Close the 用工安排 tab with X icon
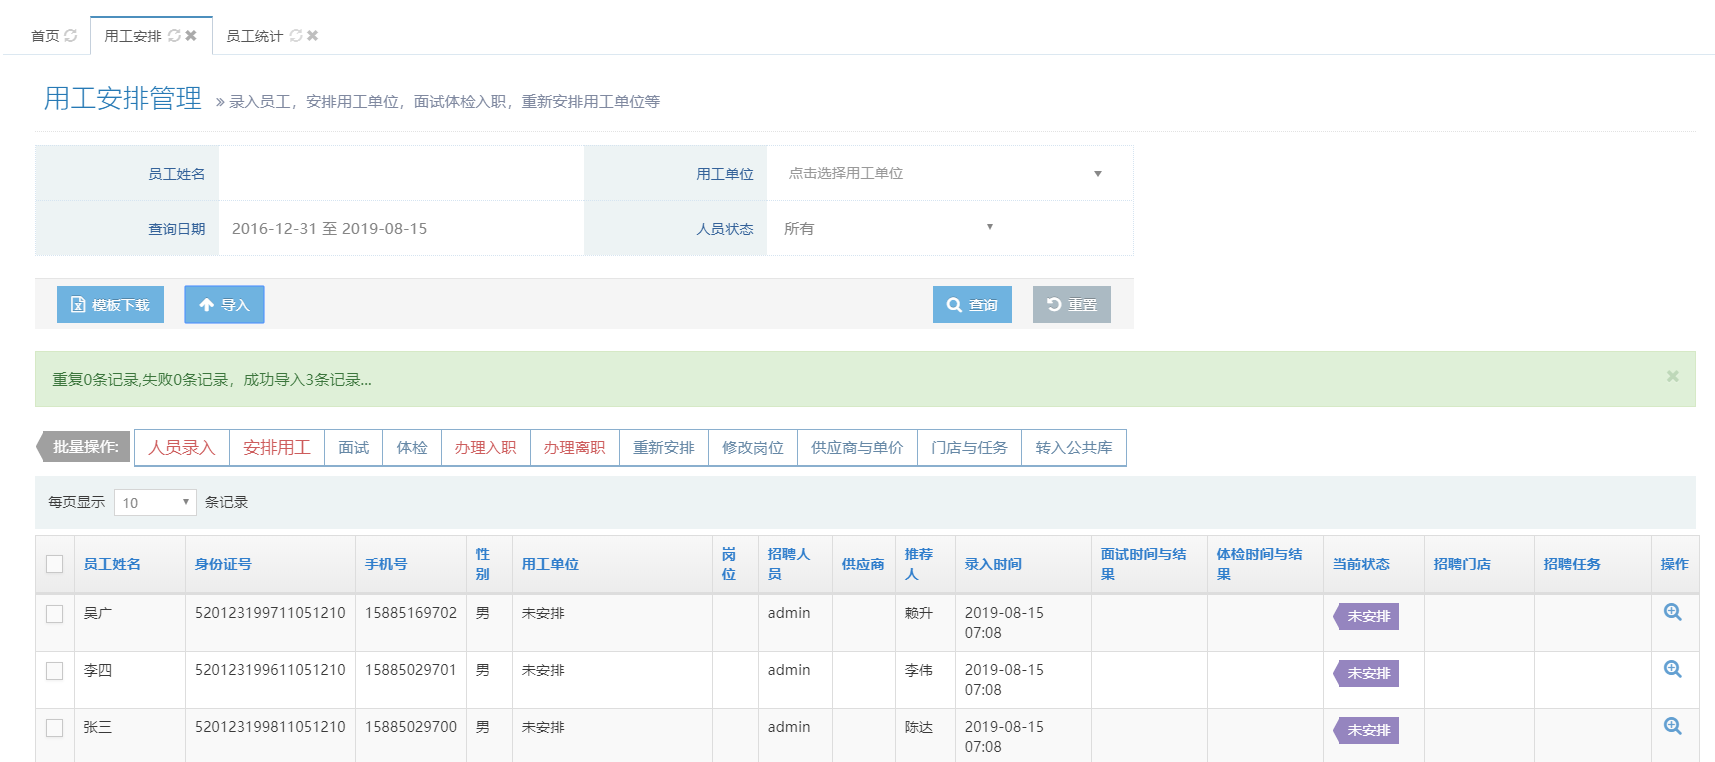This screenshot has width=1715, height=762. (x=191, y=36)
